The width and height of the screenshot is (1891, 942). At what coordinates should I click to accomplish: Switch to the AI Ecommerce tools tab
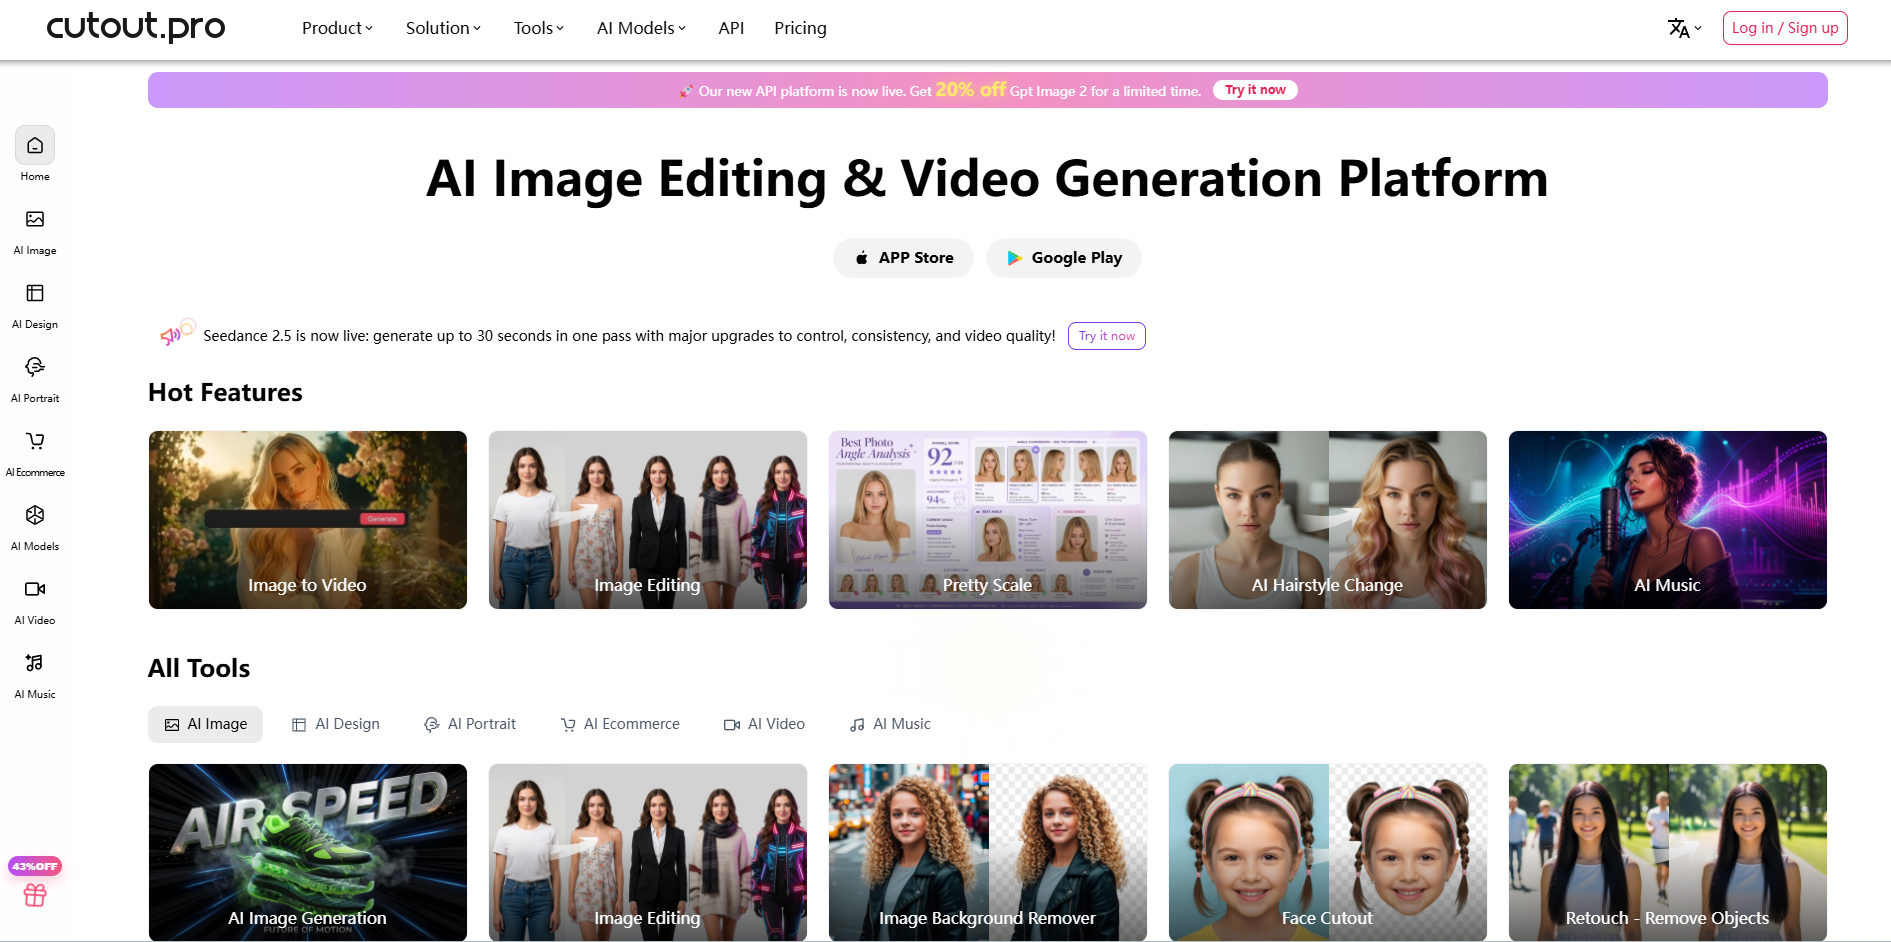(x=620, y=724)
